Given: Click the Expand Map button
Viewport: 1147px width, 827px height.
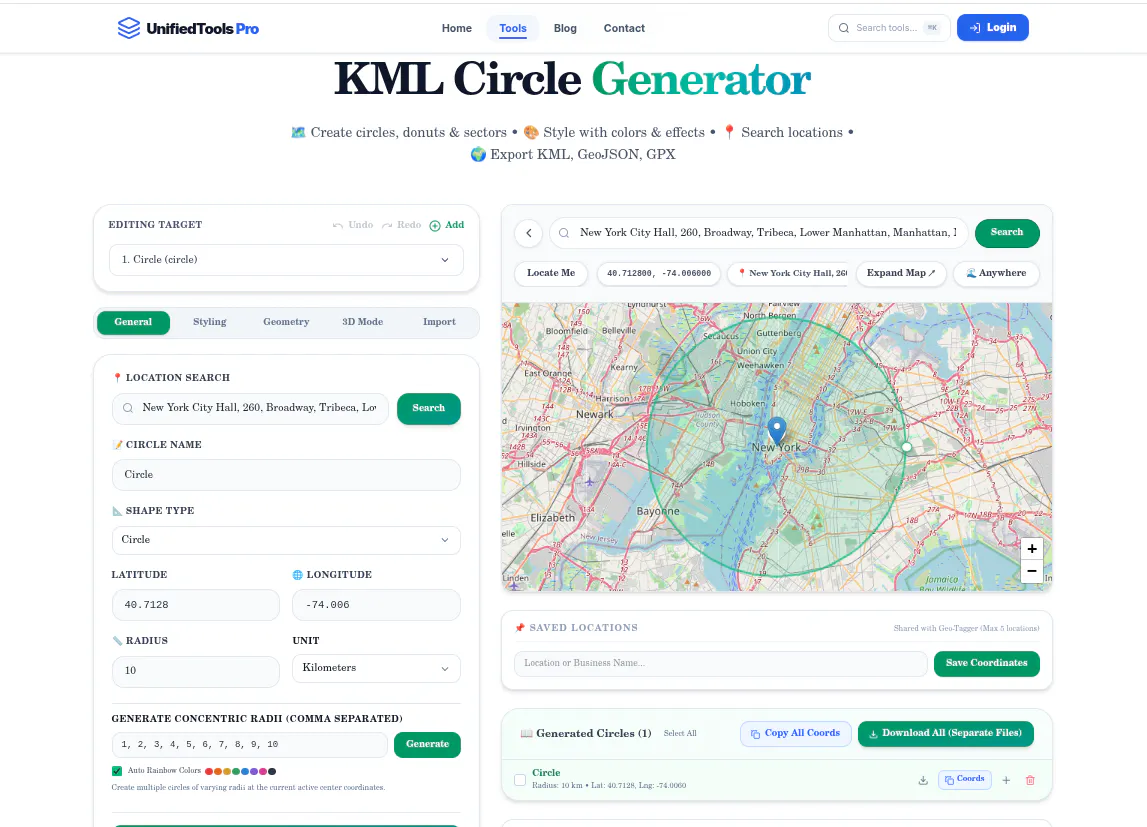Looking at the screenshot, I should coord(900,273).
